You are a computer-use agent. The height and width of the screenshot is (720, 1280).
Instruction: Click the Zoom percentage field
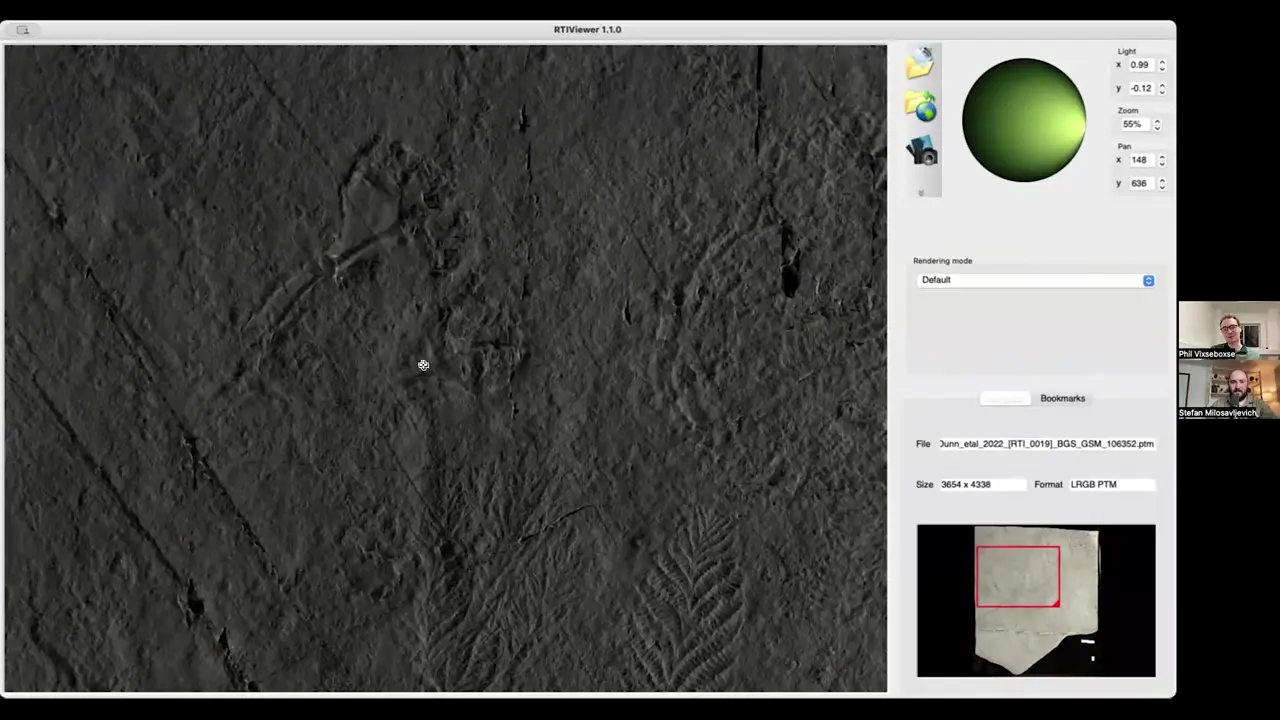coord(1134,124)
